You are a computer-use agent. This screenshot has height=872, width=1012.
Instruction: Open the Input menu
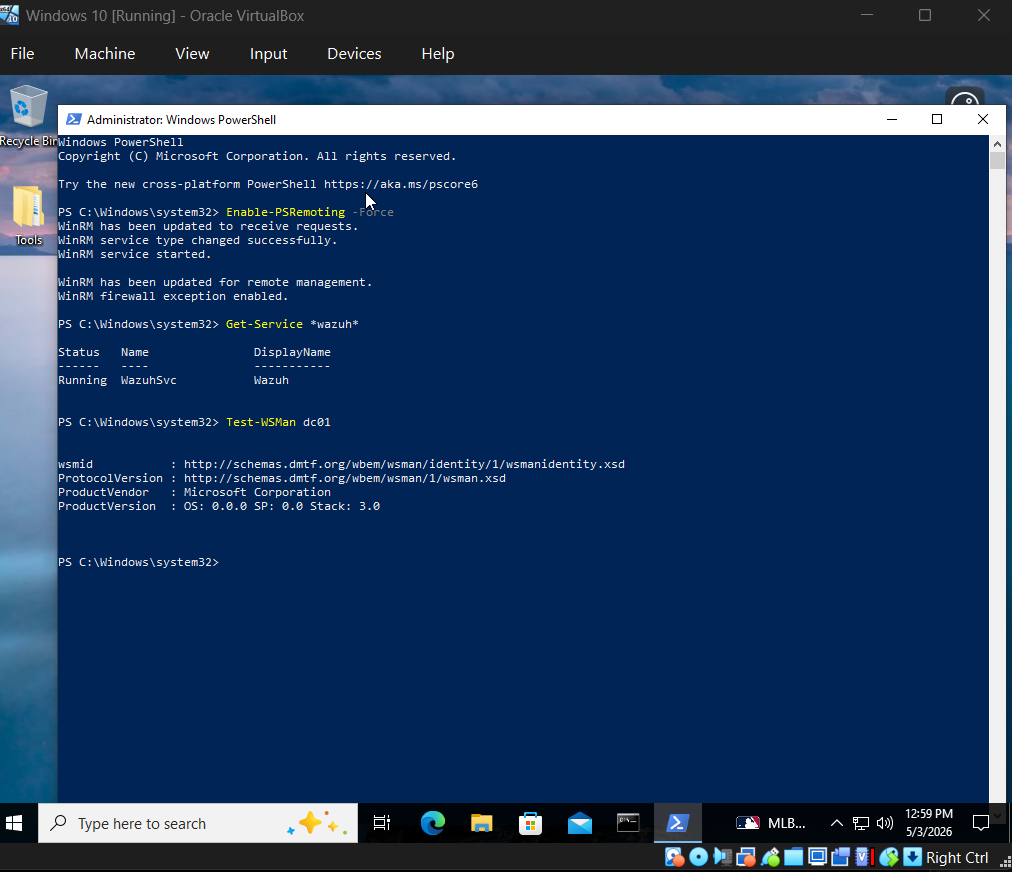click(x=268, y=54)
